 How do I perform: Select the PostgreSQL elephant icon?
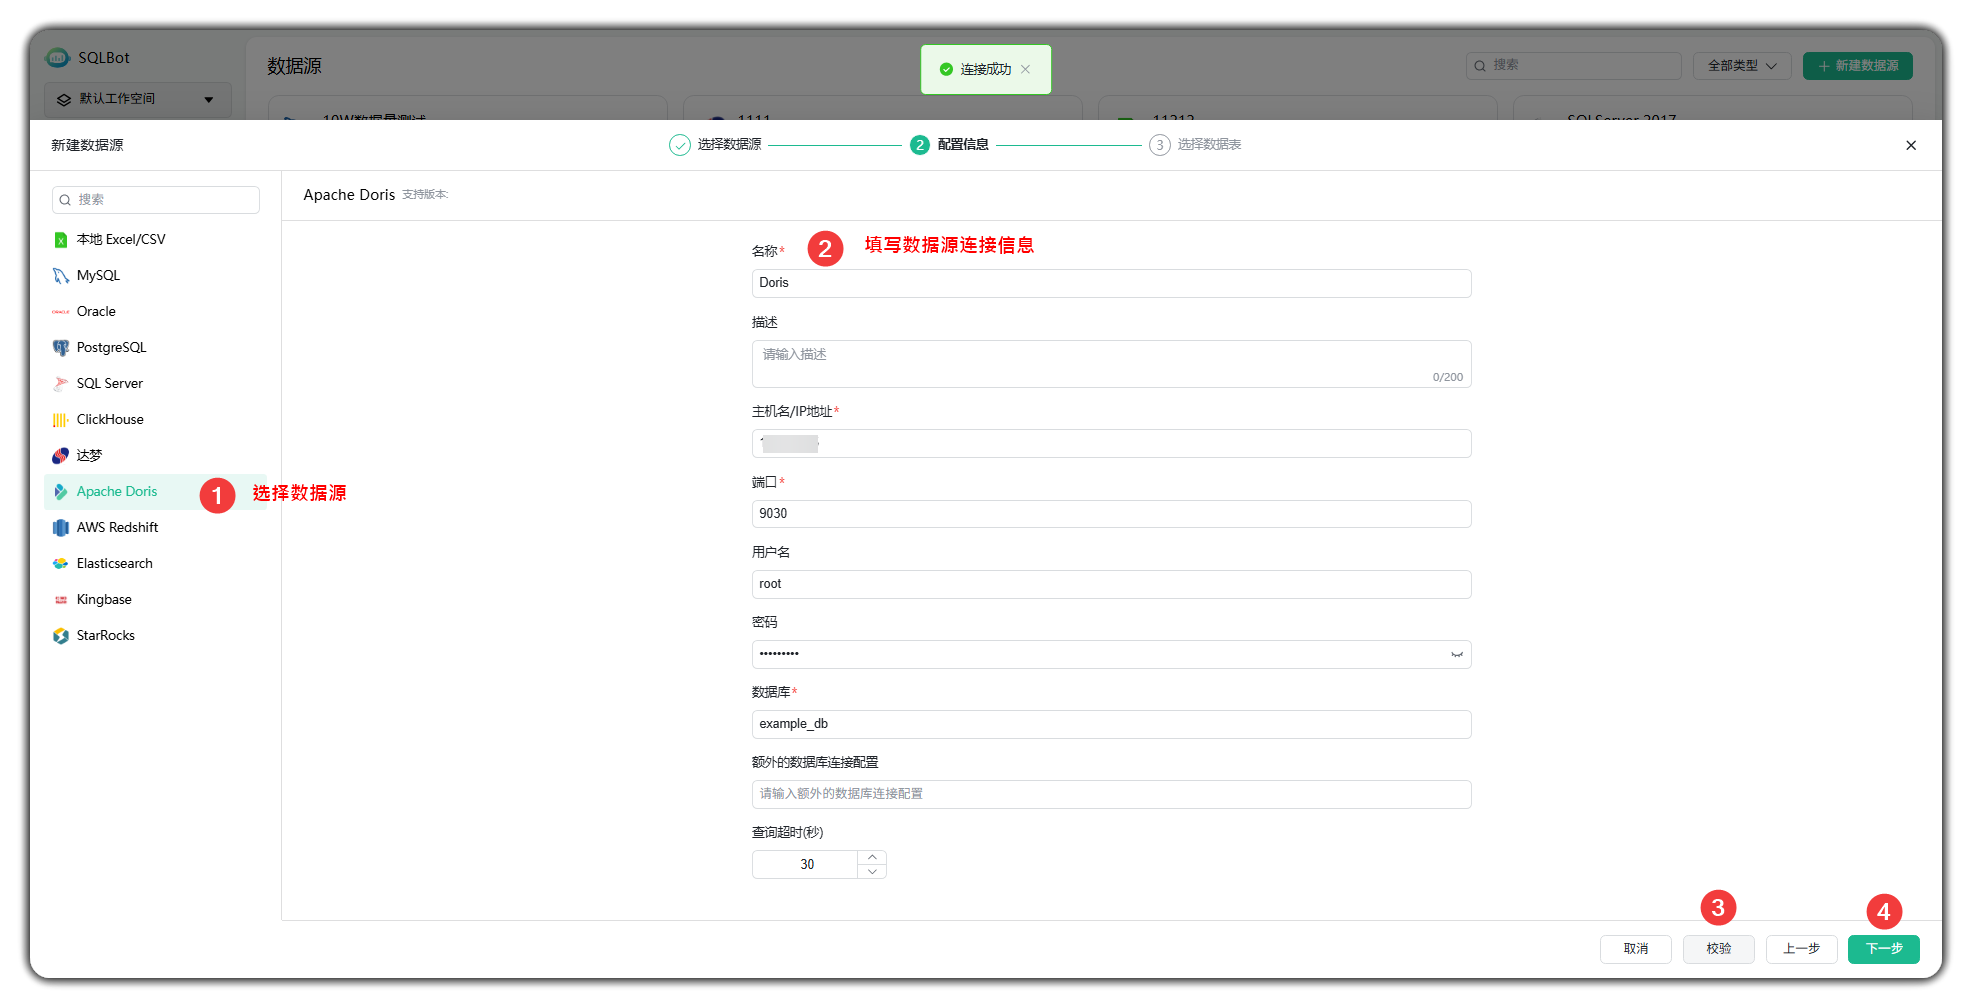(x=60, y=348)
